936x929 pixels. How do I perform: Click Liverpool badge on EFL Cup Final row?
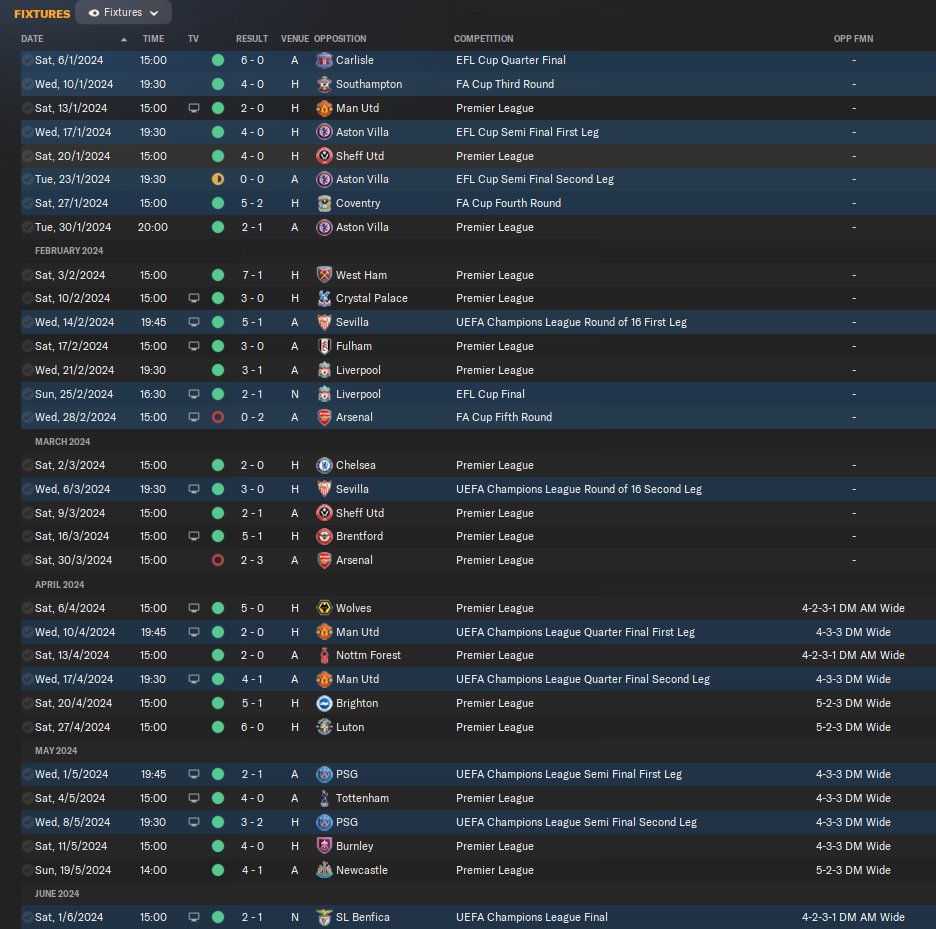click(324, 394)
